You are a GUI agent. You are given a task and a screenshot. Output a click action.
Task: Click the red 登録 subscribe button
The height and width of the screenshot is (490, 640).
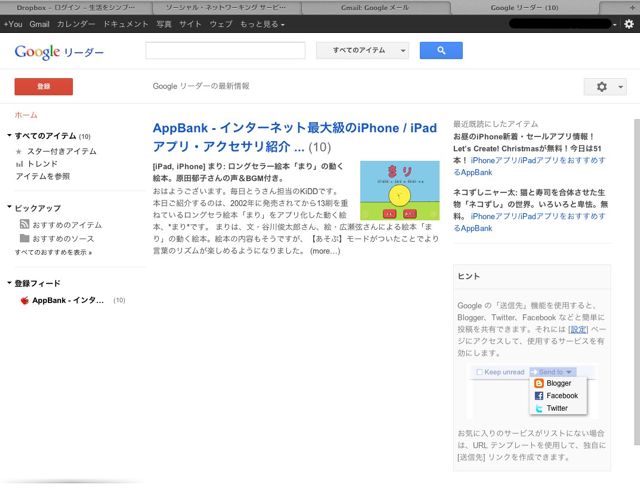click(44, 87)
